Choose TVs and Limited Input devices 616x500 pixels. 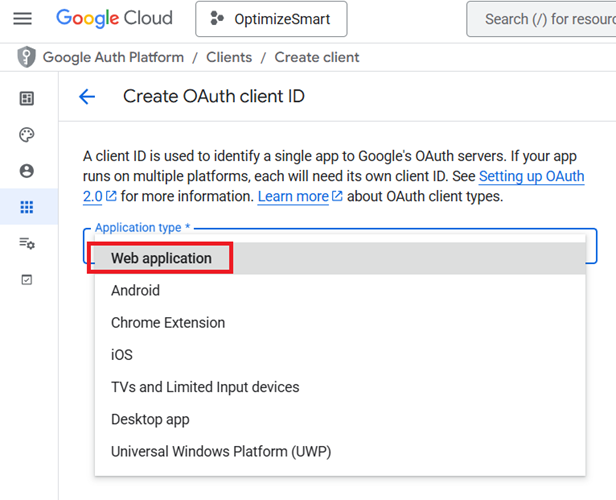pyautogui.click(x=205, y=387)
